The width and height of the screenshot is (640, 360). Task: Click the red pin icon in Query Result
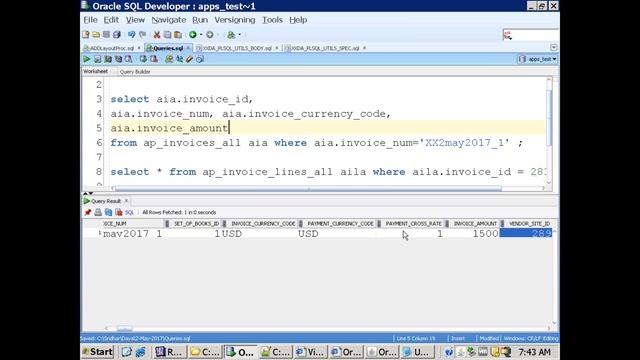pos(88,212)
